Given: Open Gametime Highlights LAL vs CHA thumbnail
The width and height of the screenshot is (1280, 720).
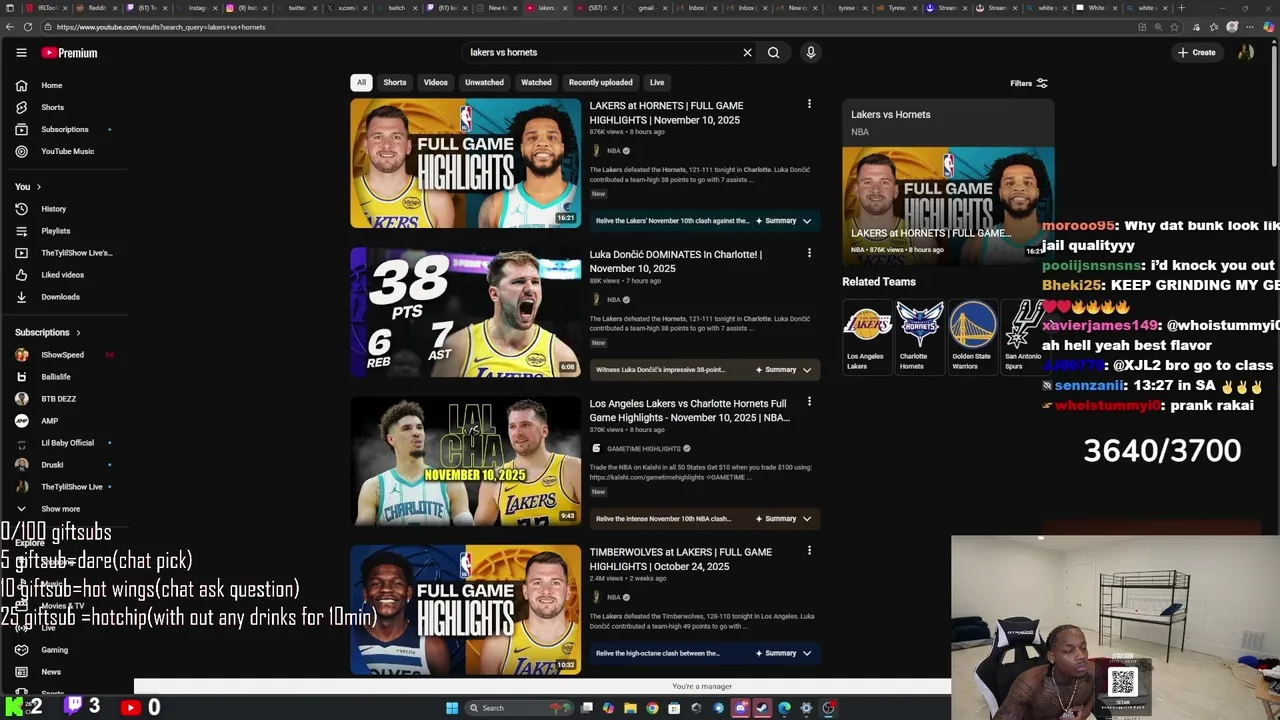Looking at the screenshot, I should [465, 461].
